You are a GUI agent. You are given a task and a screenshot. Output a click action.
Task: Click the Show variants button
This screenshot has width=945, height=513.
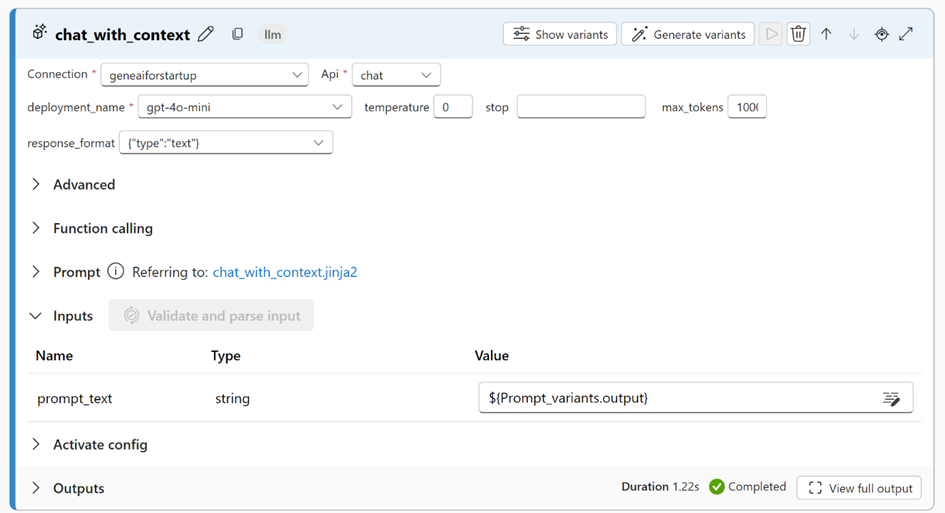(x=560, y=34)
